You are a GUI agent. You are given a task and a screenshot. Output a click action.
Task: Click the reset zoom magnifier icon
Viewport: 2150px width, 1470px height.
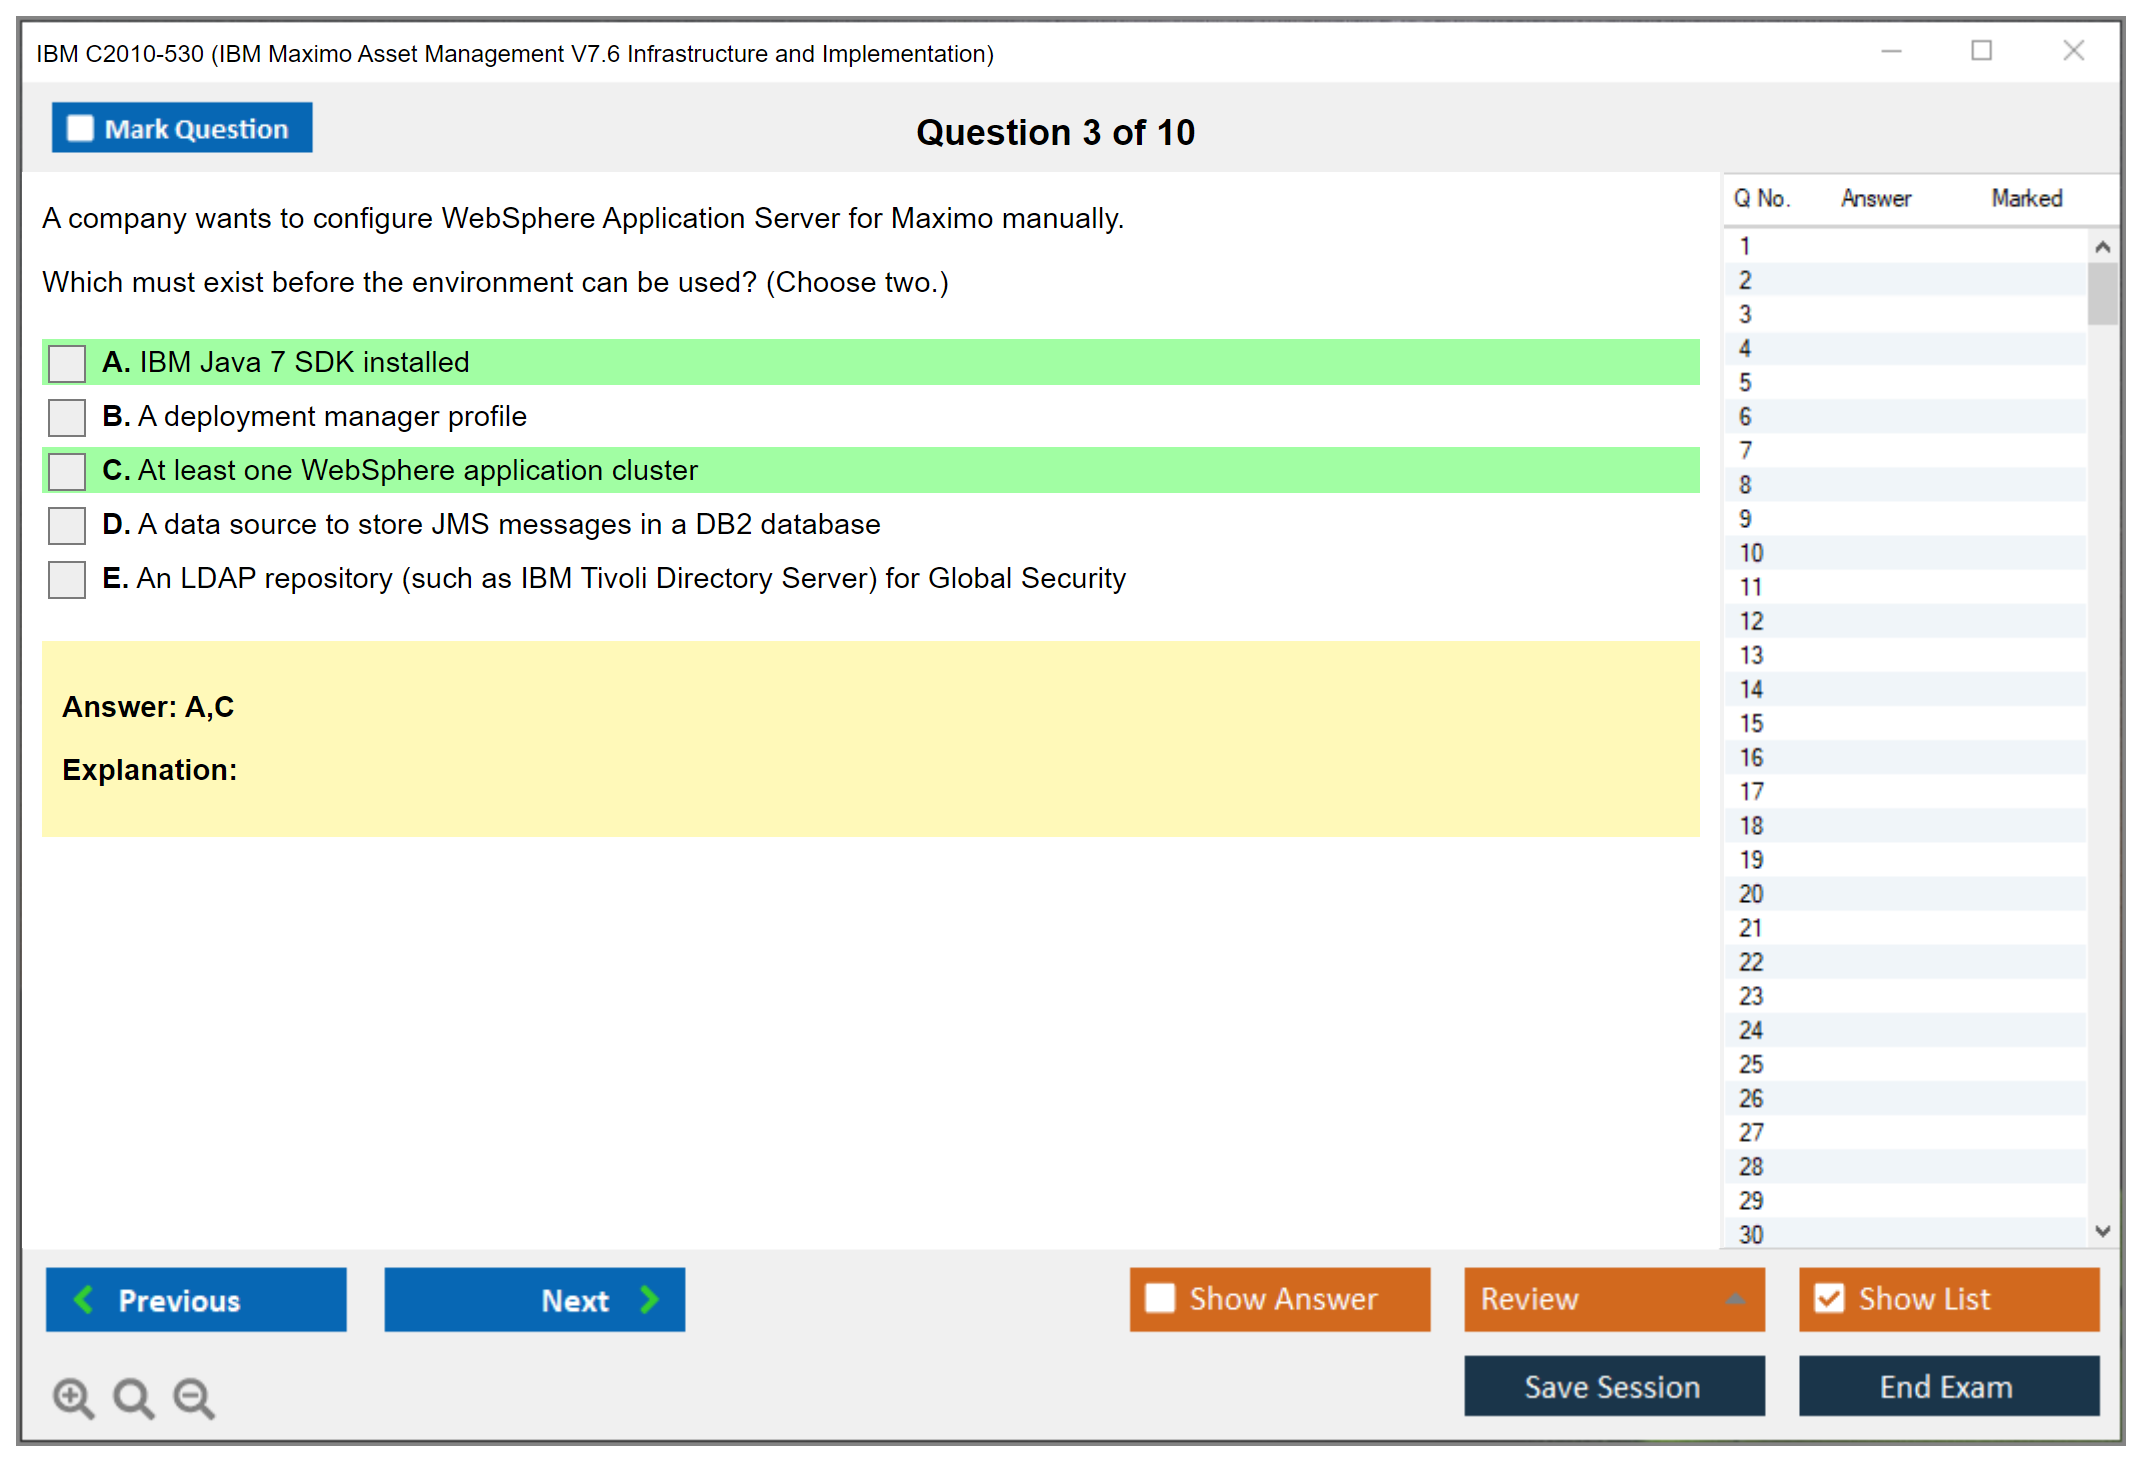pos(133,1397)
